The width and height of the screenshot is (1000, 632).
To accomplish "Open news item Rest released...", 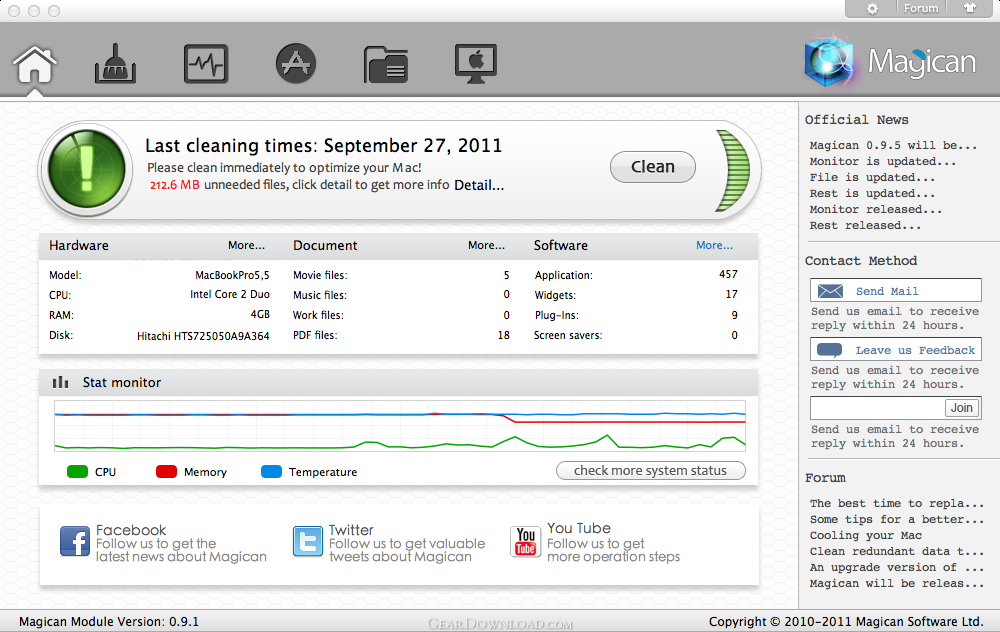I will click(865, 225).
